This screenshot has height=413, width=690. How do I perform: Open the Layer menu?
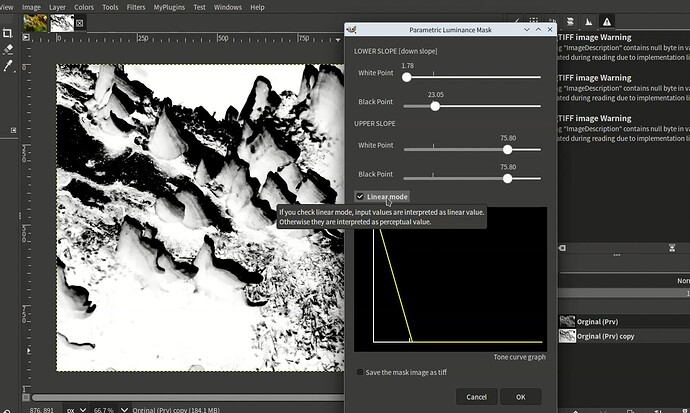tap(57, 7)
